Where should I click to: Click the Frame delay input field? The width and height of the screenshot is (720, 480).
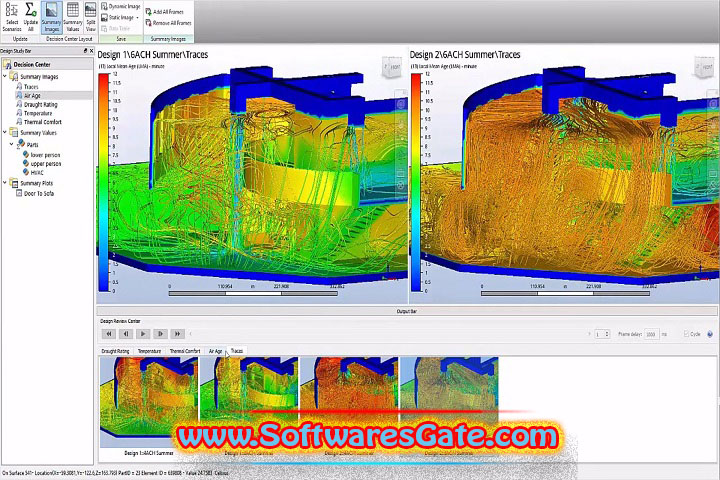652,334
